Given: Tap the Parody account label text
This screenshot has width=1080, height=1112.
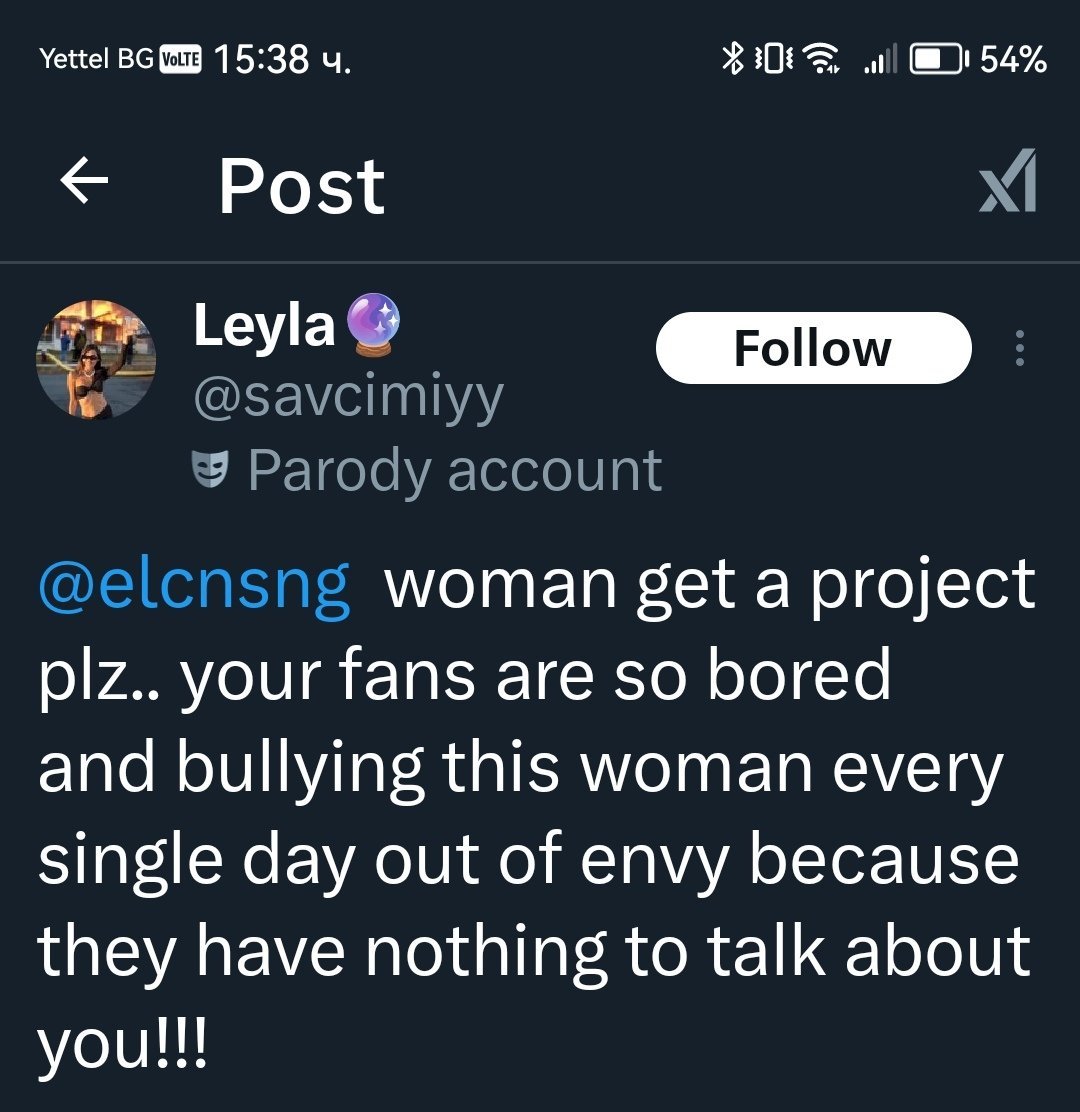Looking at the screenshot, I should coord(455,470).
